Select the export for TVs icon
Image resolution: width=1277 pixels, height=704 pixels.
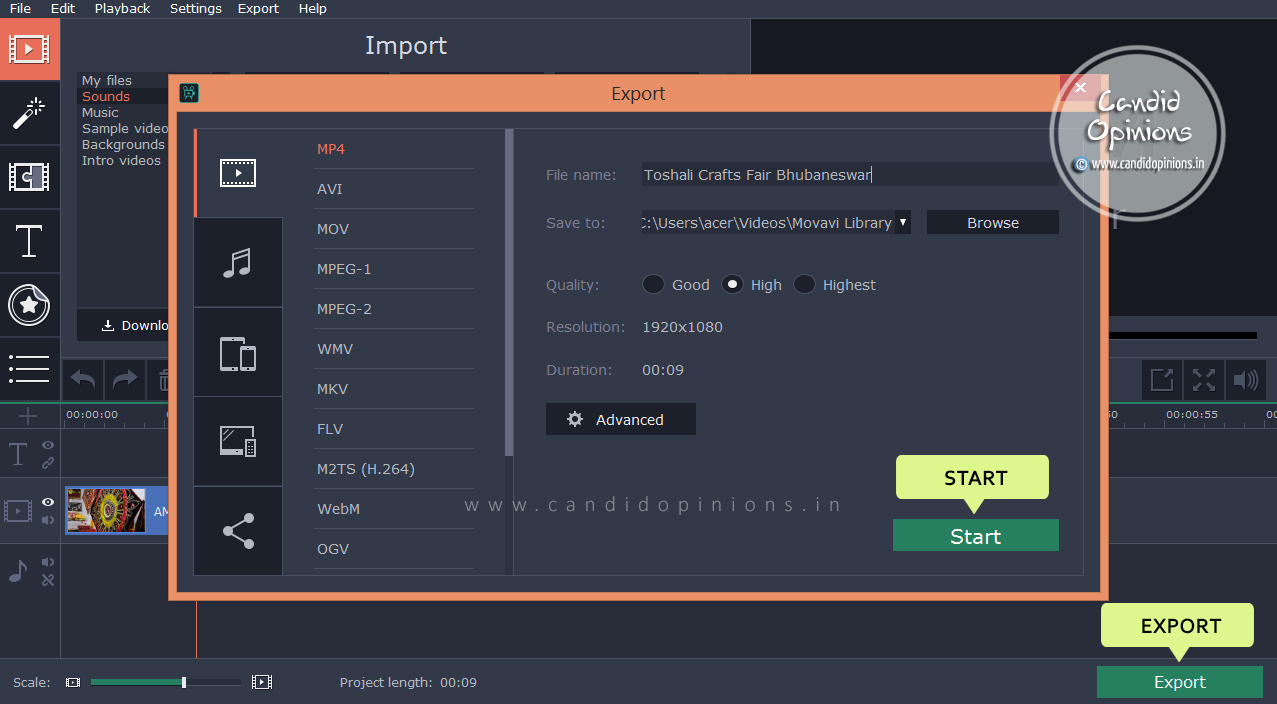pos(238,441)
